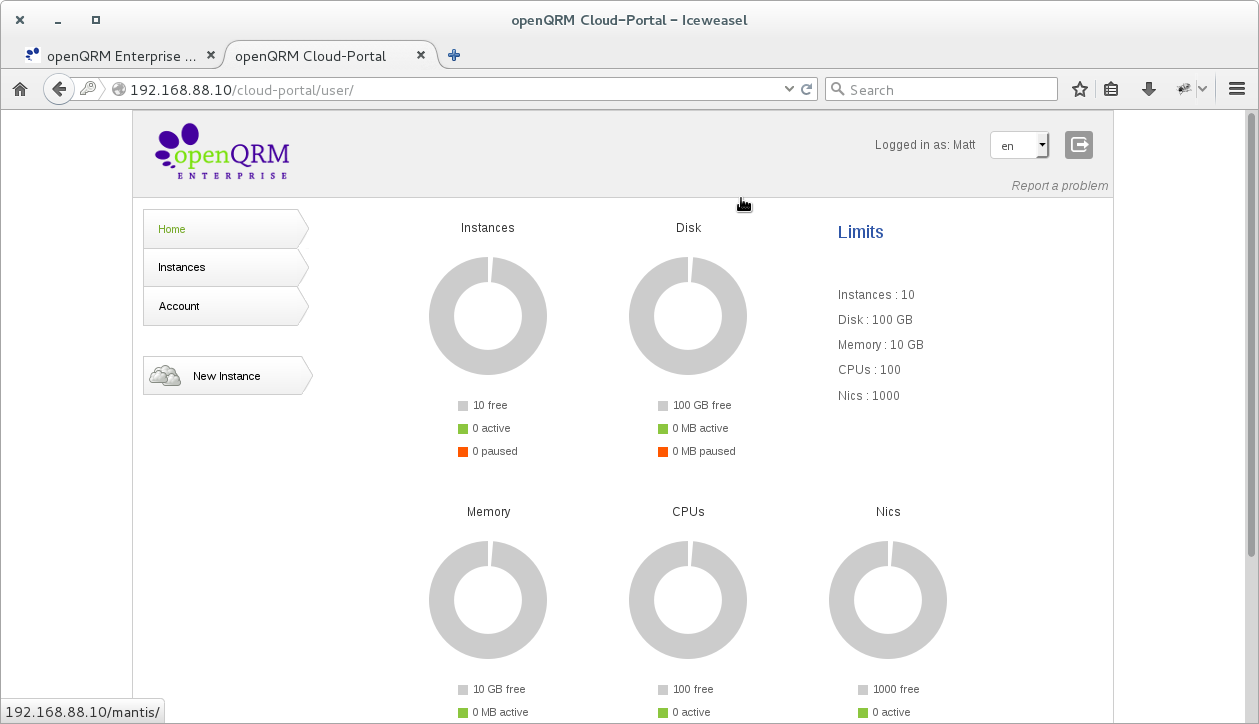Click the 'Instances : 10' limit text
Viewport: 1259px width, 724px height.
(x=876, y=295)
